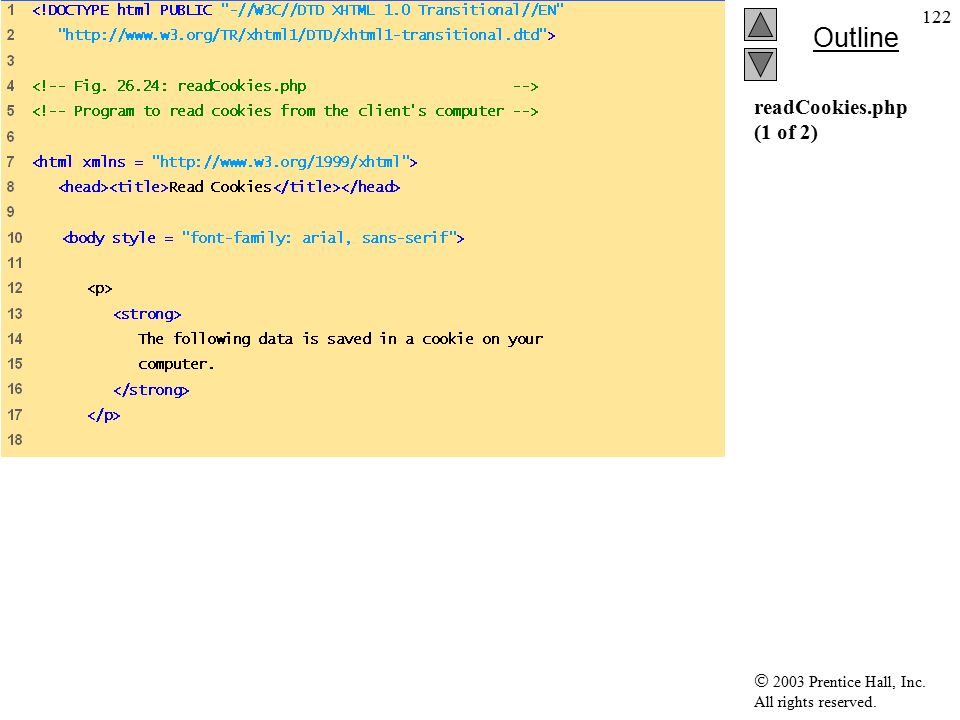Viewport: 960px width, 720px height.
Task: Click the word 'computer.' on line 15
Action: pyautogui.click(x=176, y=364)
